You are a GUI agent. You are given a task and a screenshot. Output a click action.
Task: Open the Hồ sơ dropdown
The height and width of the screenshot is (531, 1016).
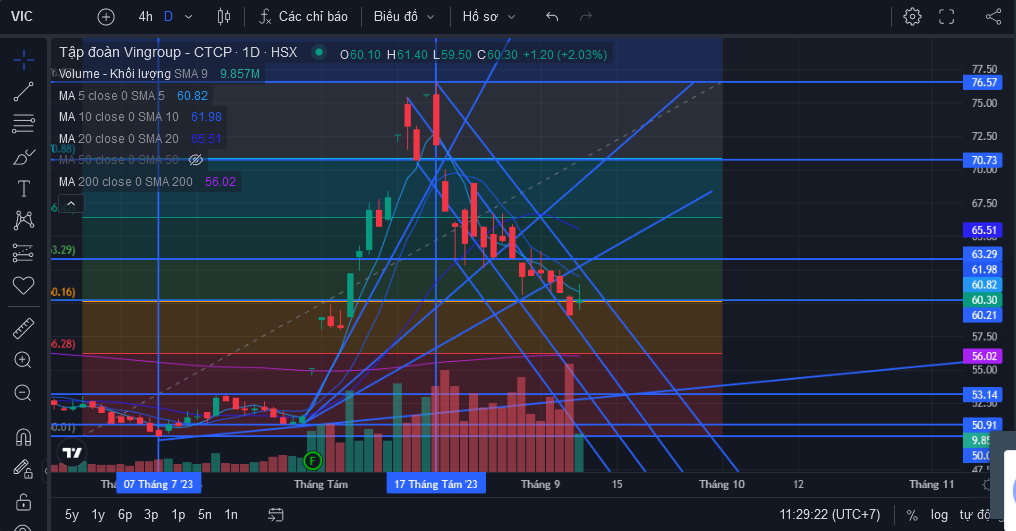489,17
